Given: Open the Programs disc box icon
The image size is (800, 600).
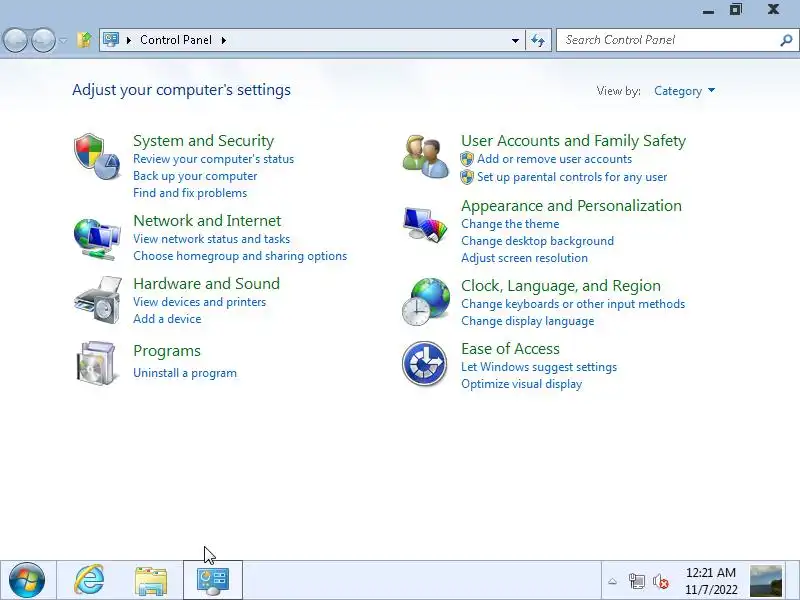Looking at the screenshot, I should (96, 363).
